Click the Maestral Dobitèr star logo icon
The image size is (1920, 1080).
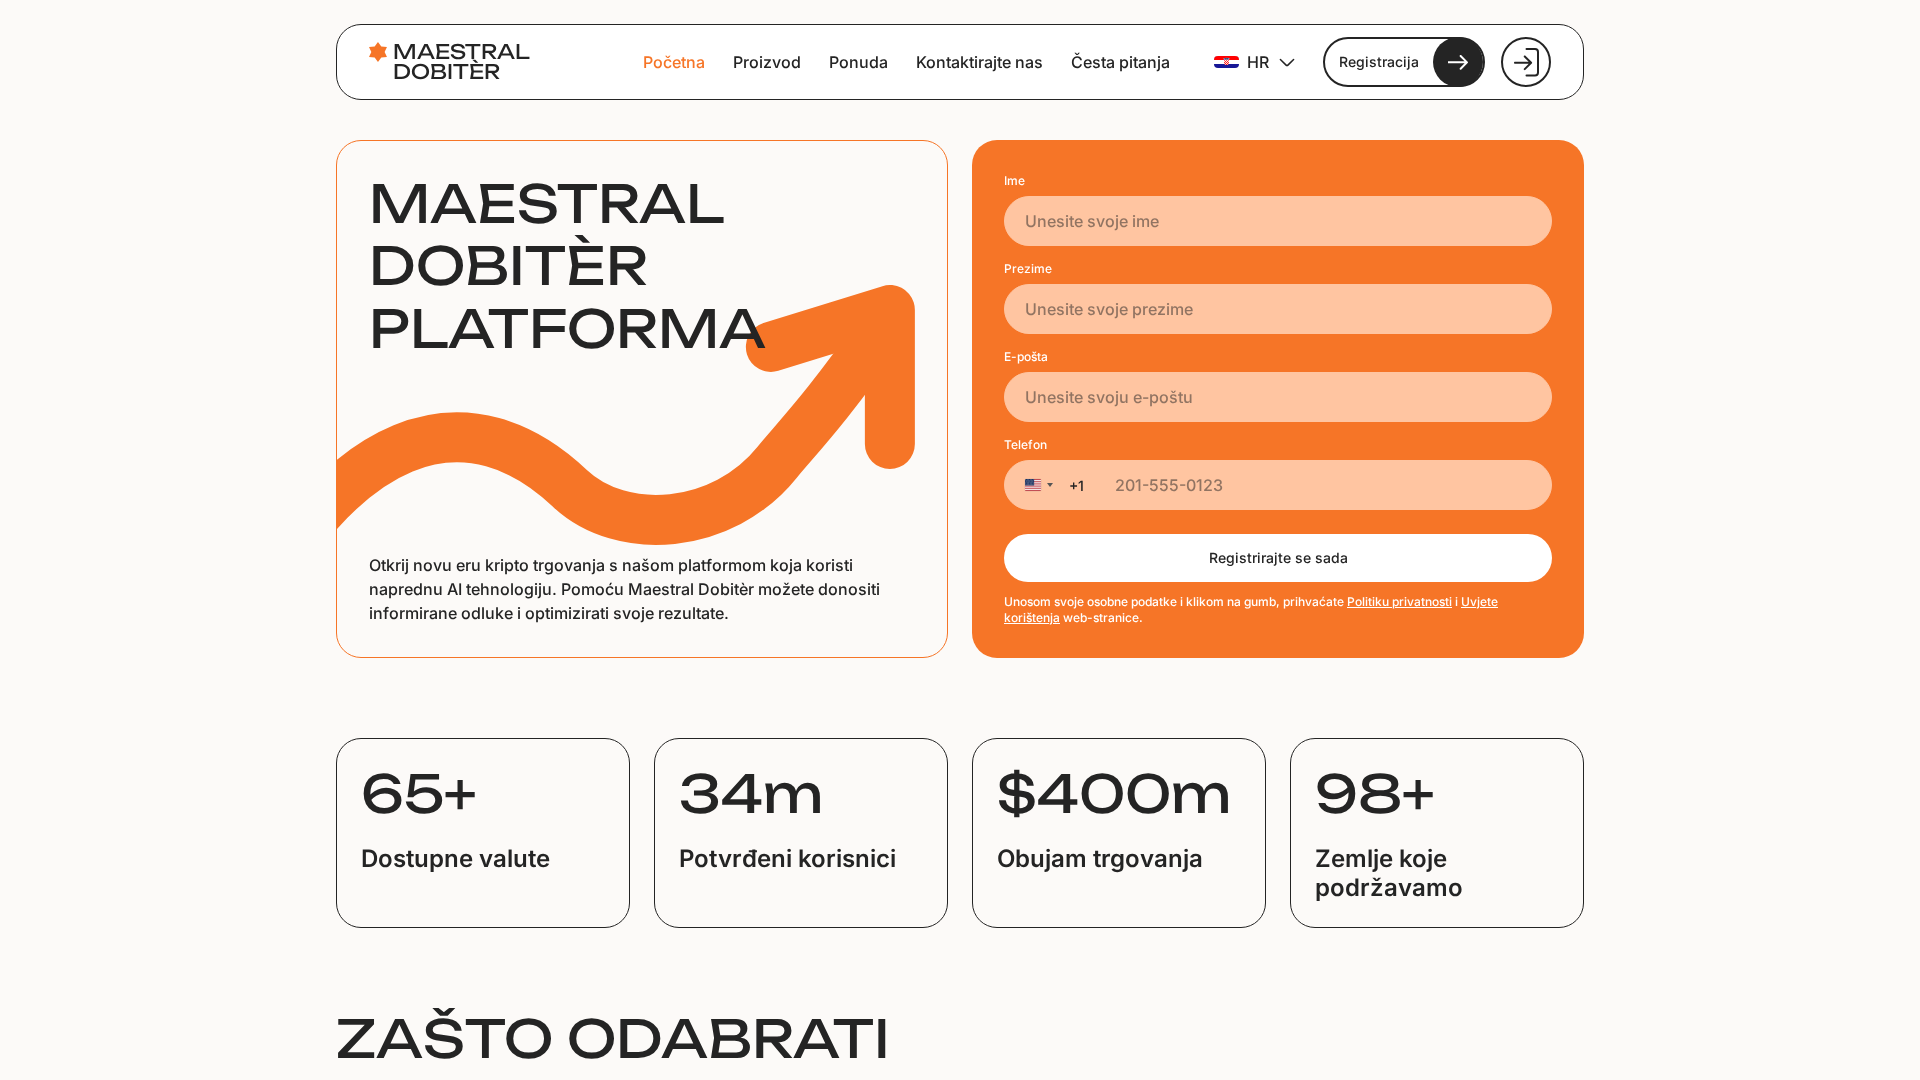coord(377,50)
